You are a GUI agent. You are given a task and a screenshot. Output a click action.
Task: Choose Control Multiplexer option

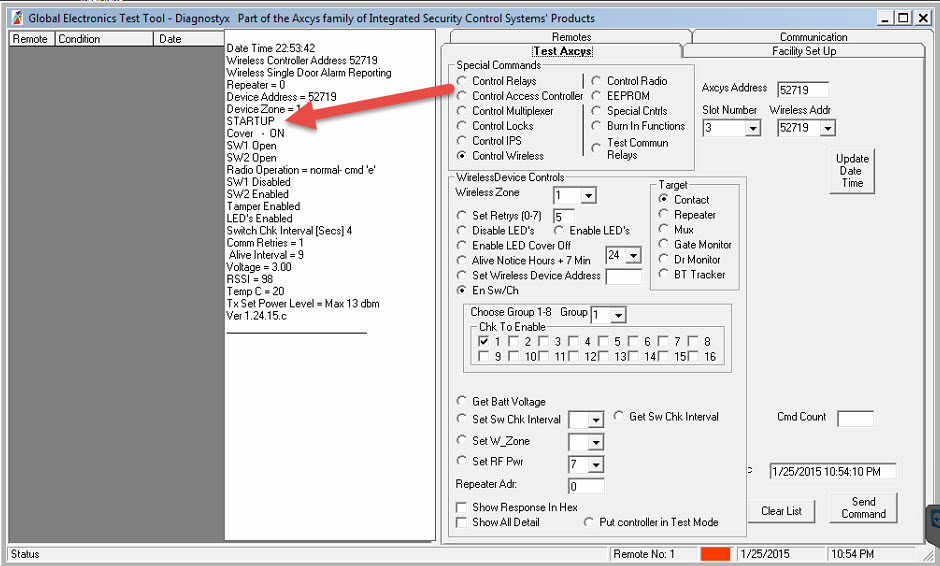[461, 111]
